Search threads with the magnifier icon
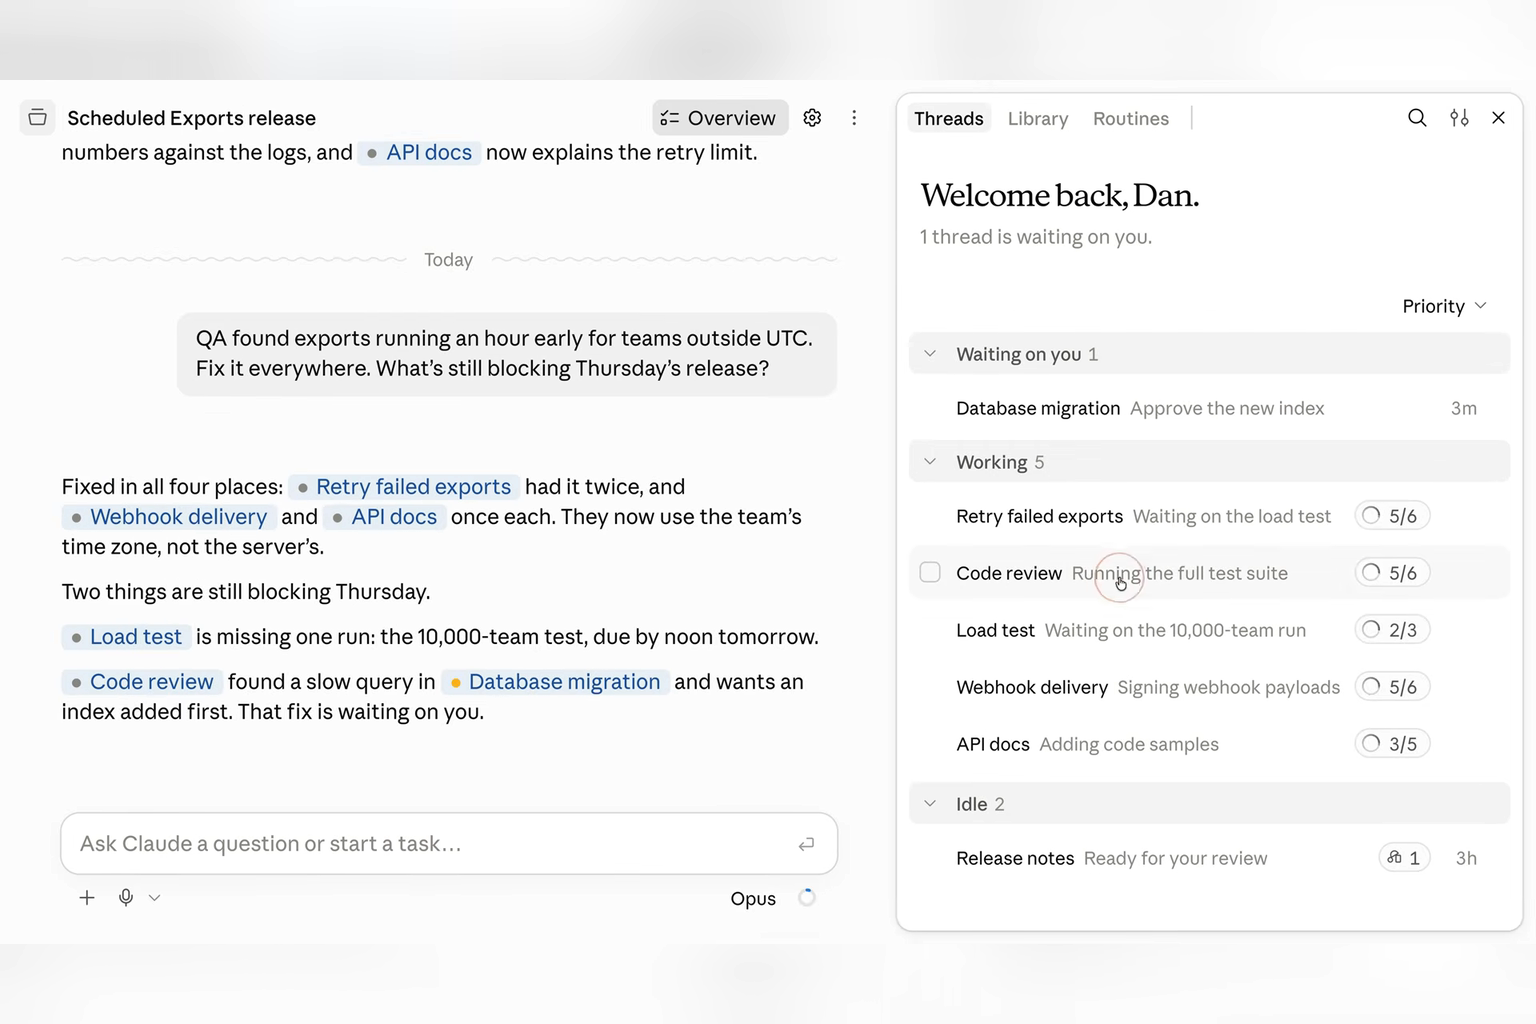1536x1024 pixels. pos(1417,118)
